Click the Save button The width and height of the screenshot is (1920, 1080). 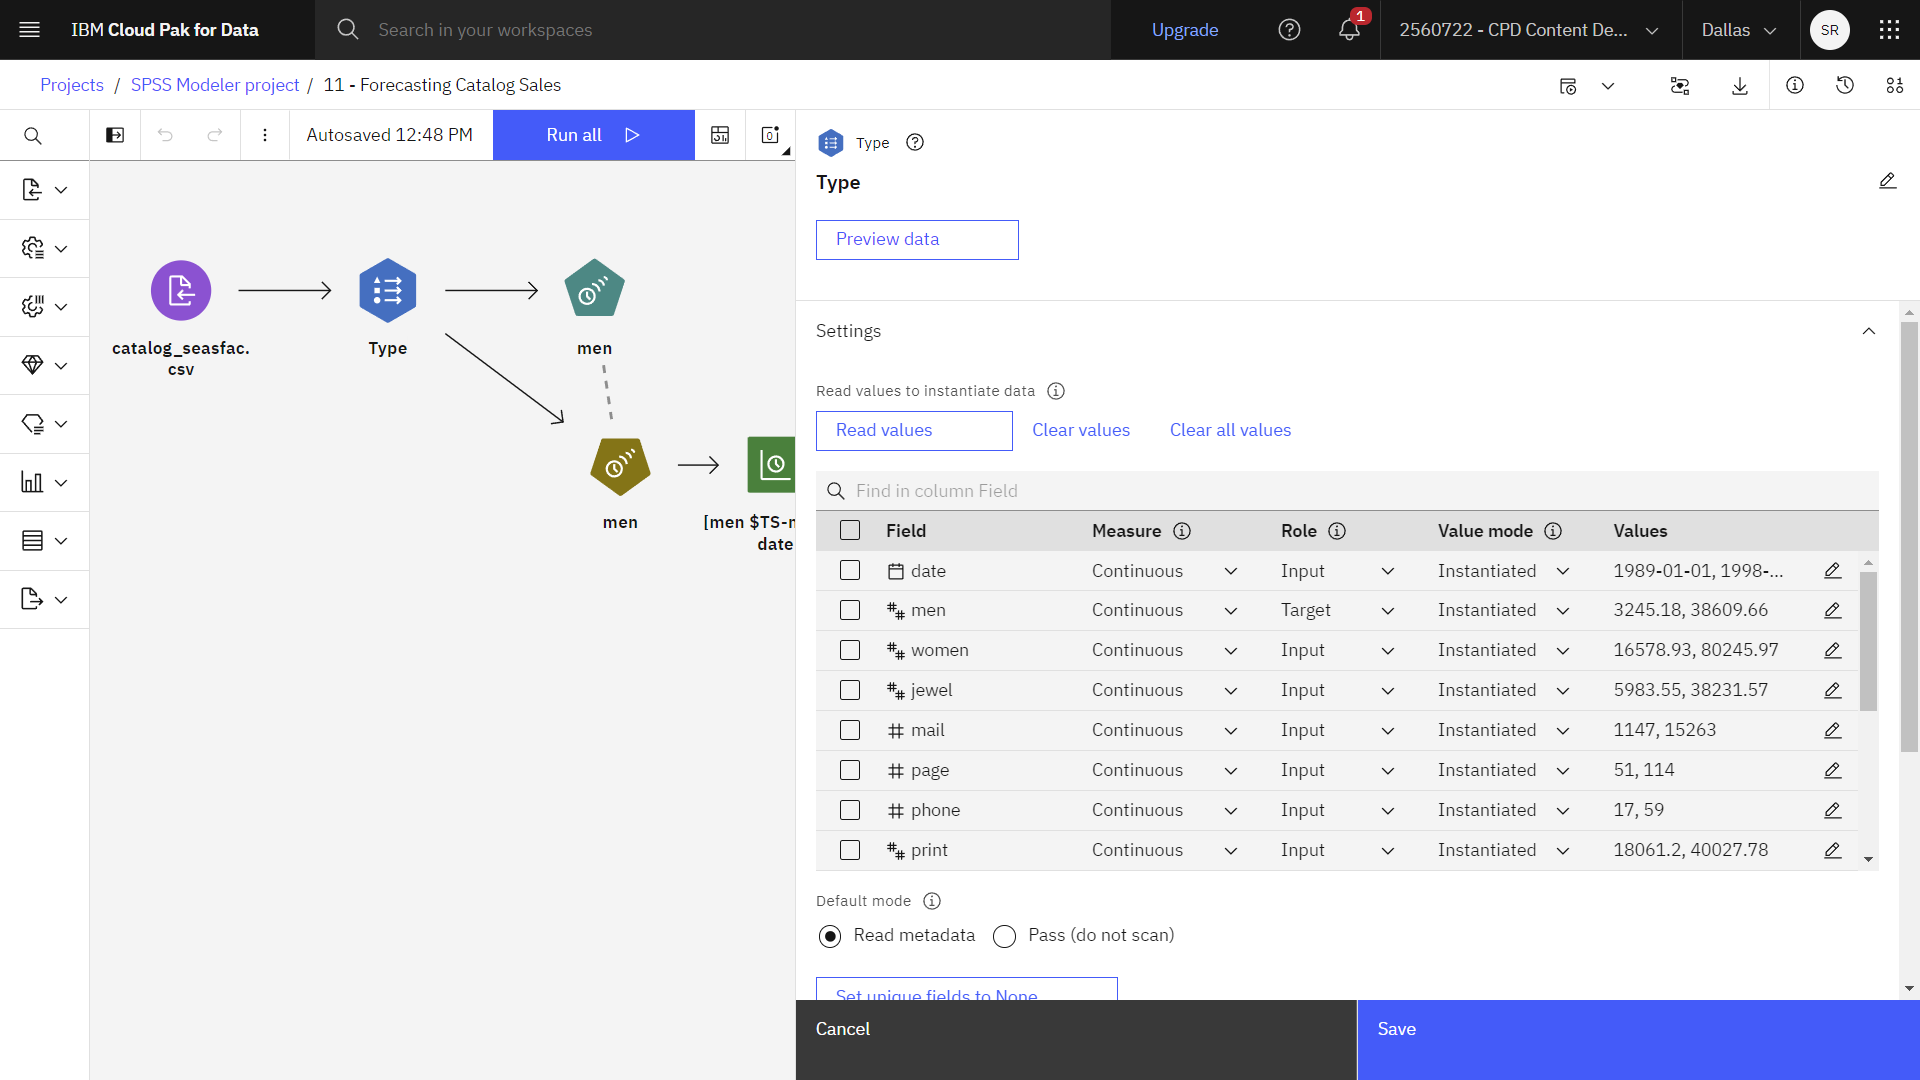coord(1638,1040)
